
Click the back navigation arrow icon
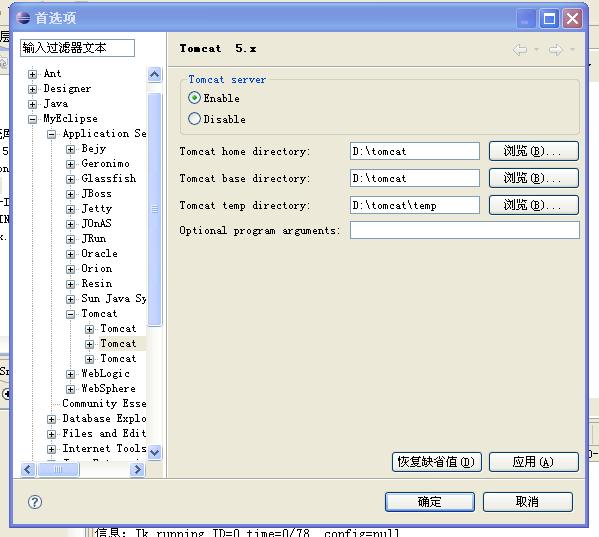[520, 49]
